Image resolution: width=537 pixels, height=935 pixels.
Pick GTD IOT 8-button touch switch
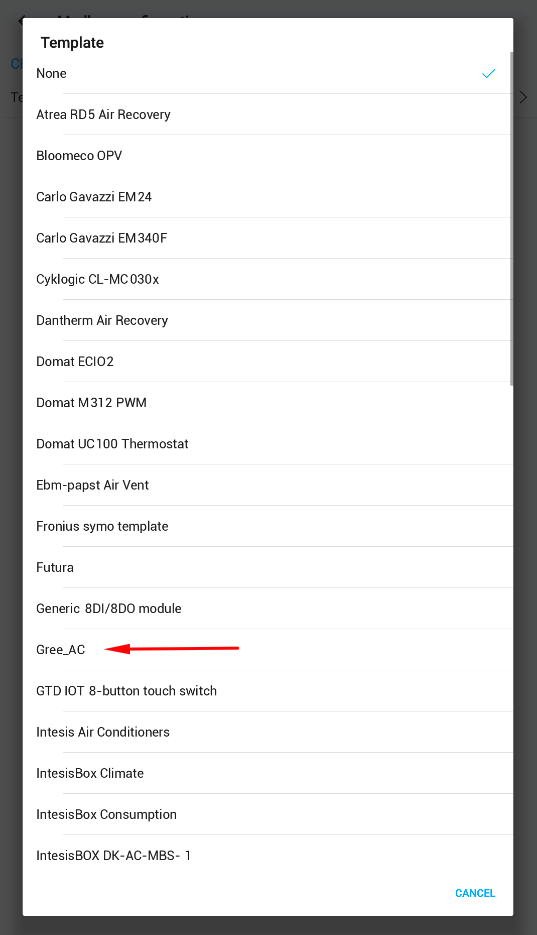click(x=268, y=691)
